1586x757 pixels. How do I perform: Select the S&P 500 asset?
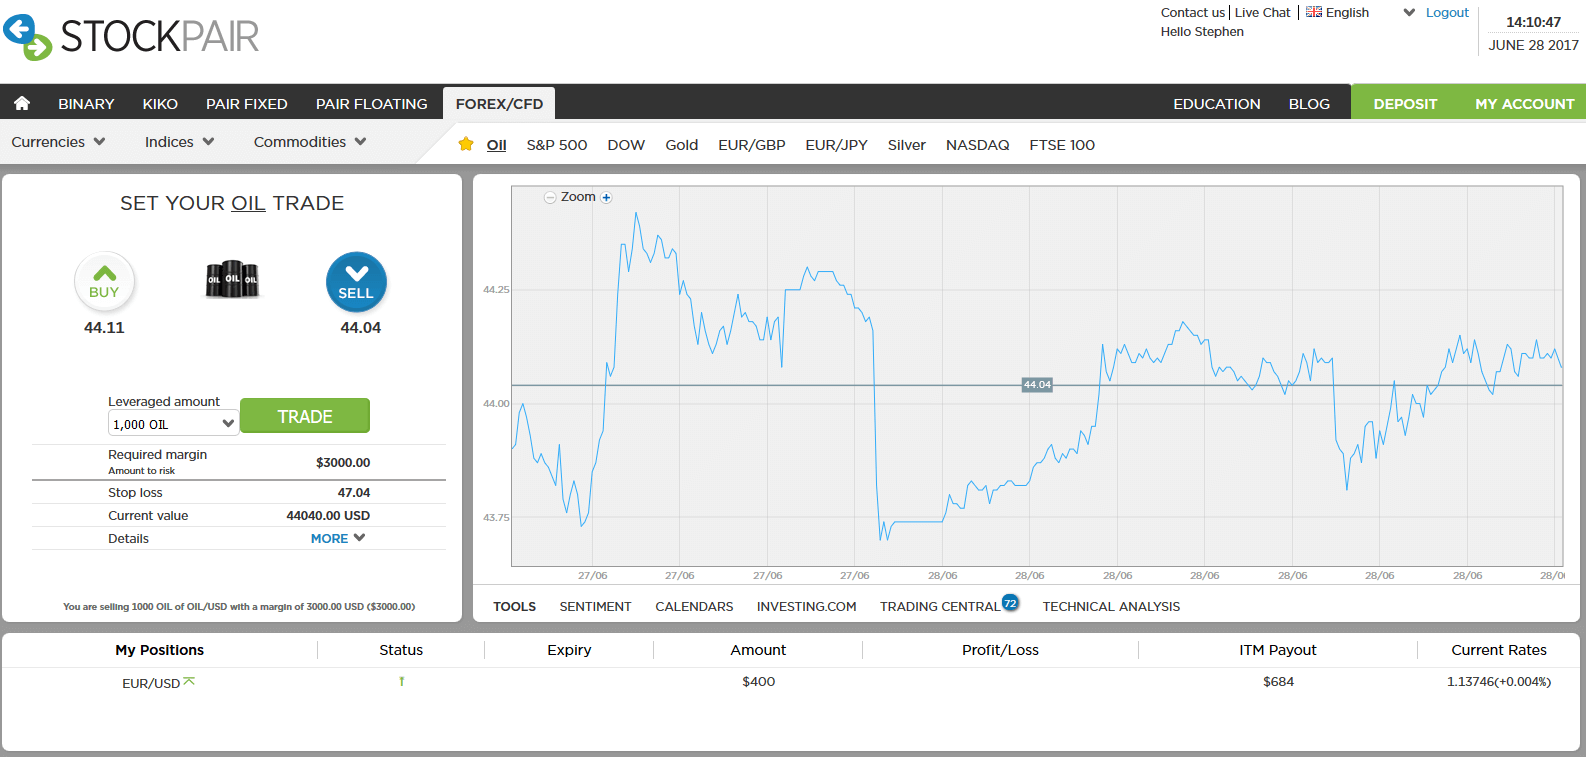557,145
